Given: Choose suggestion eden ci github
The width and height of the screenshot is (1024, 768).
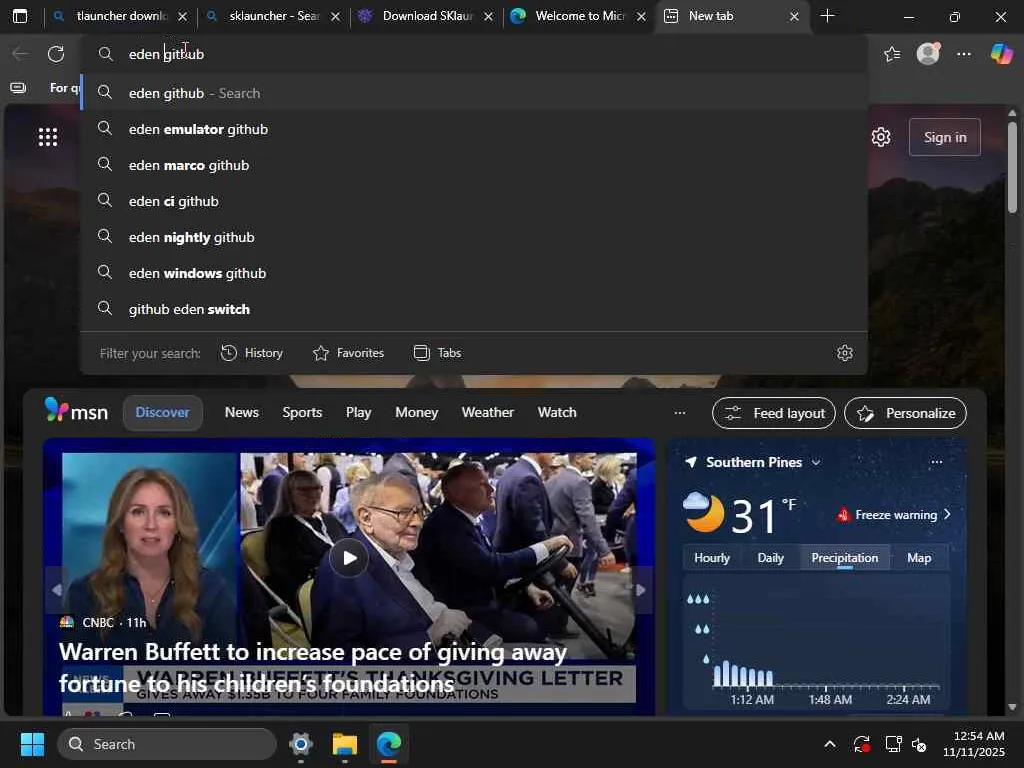Looking at the screenshot, I should 474,201.
